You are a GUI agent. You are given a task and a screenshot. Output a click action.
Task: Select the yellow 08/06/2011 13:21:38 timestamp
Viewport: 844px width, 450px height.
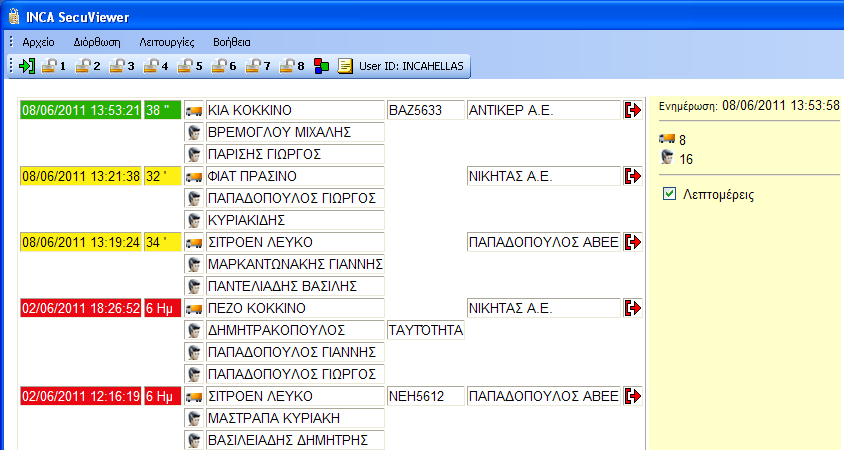[x=81, y=176]
